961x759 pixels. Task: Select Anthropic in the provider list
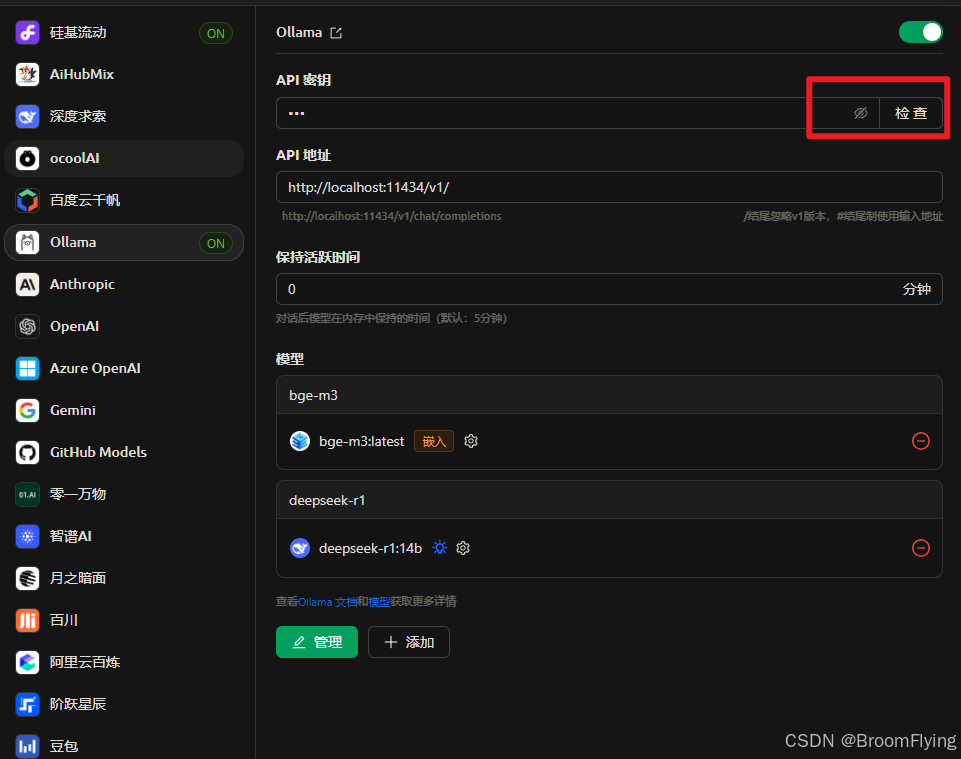click(124, 284)
